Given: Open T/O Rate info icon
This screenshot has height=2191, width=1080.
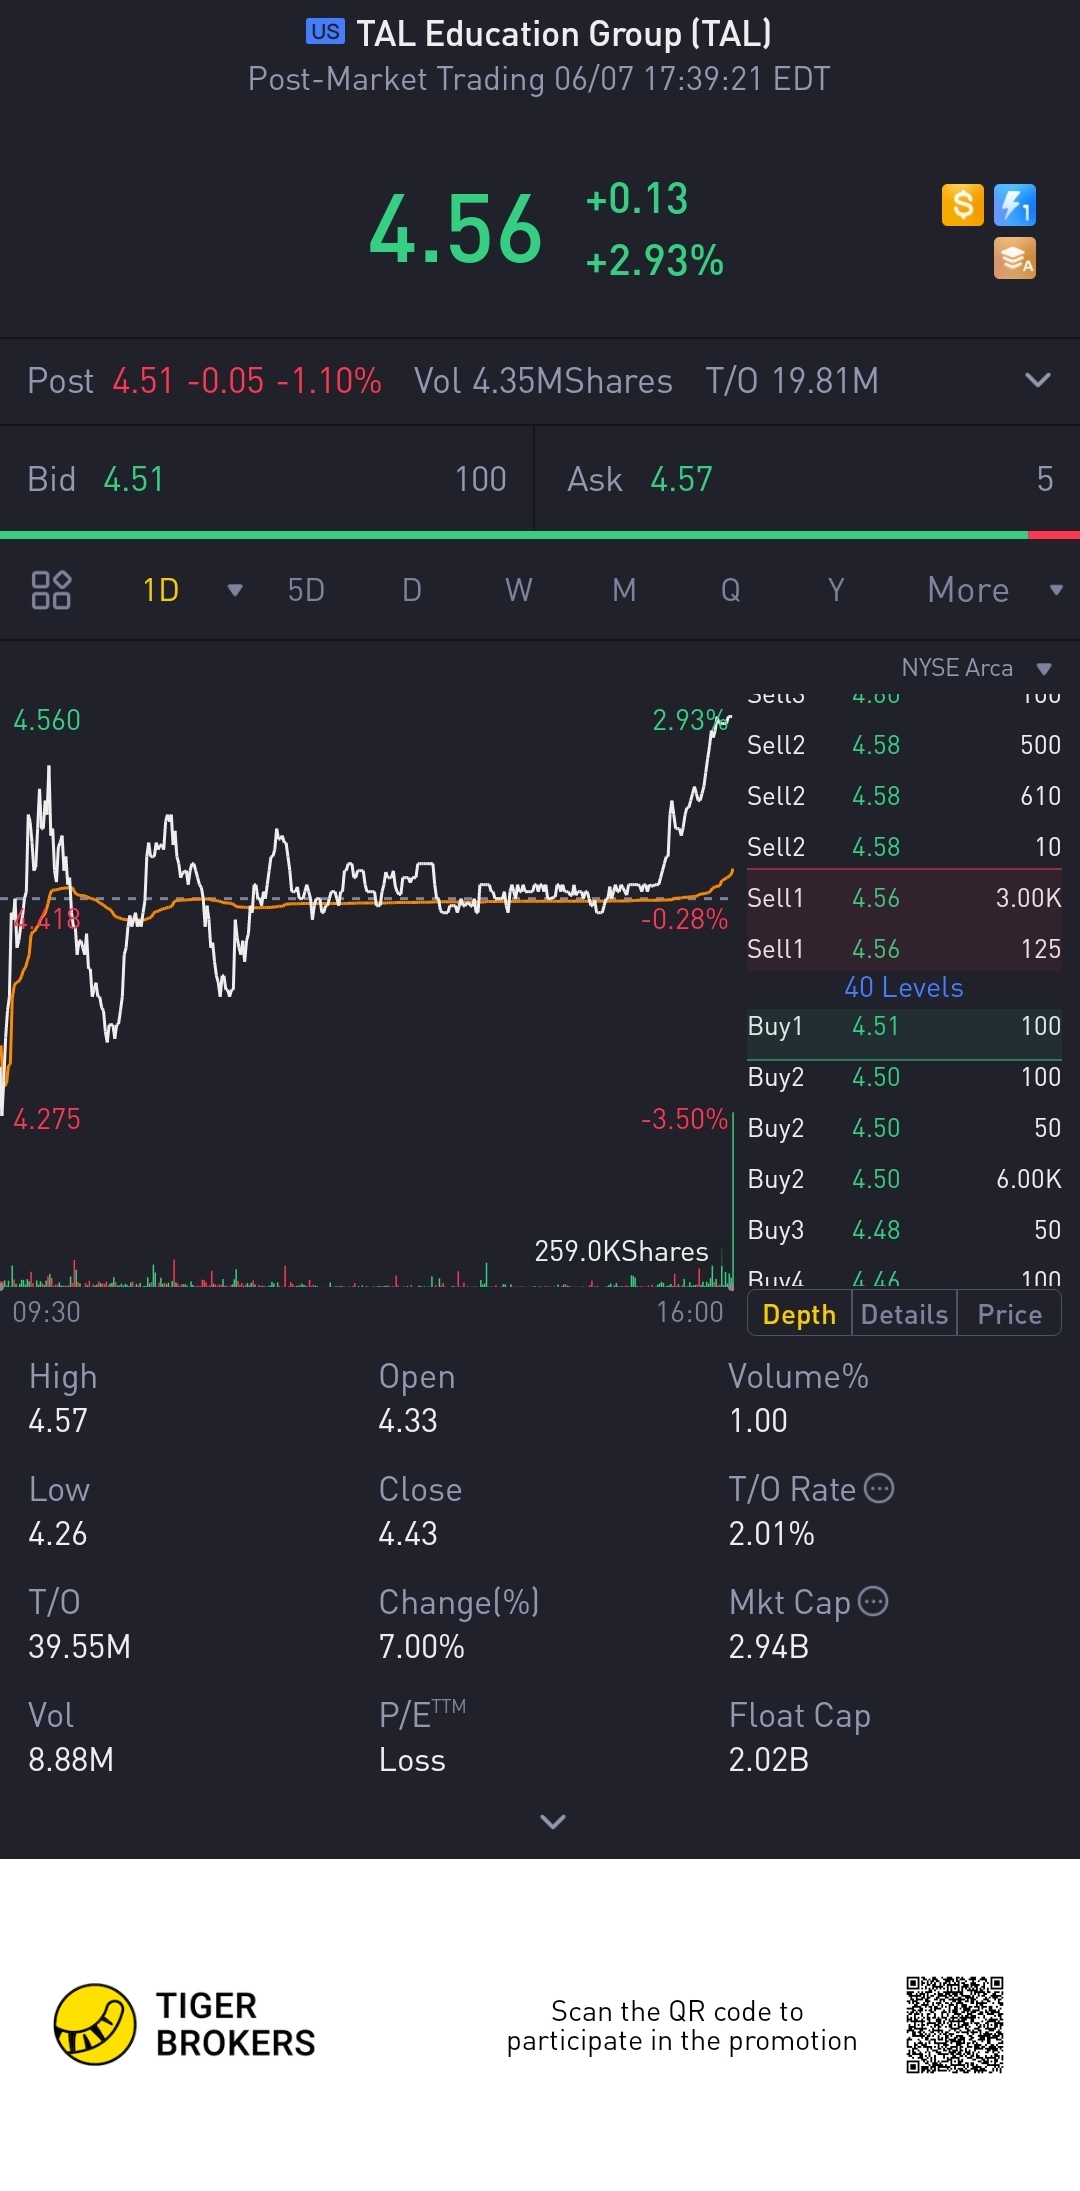Looking at the screenshot, I should click(879, 1488).
